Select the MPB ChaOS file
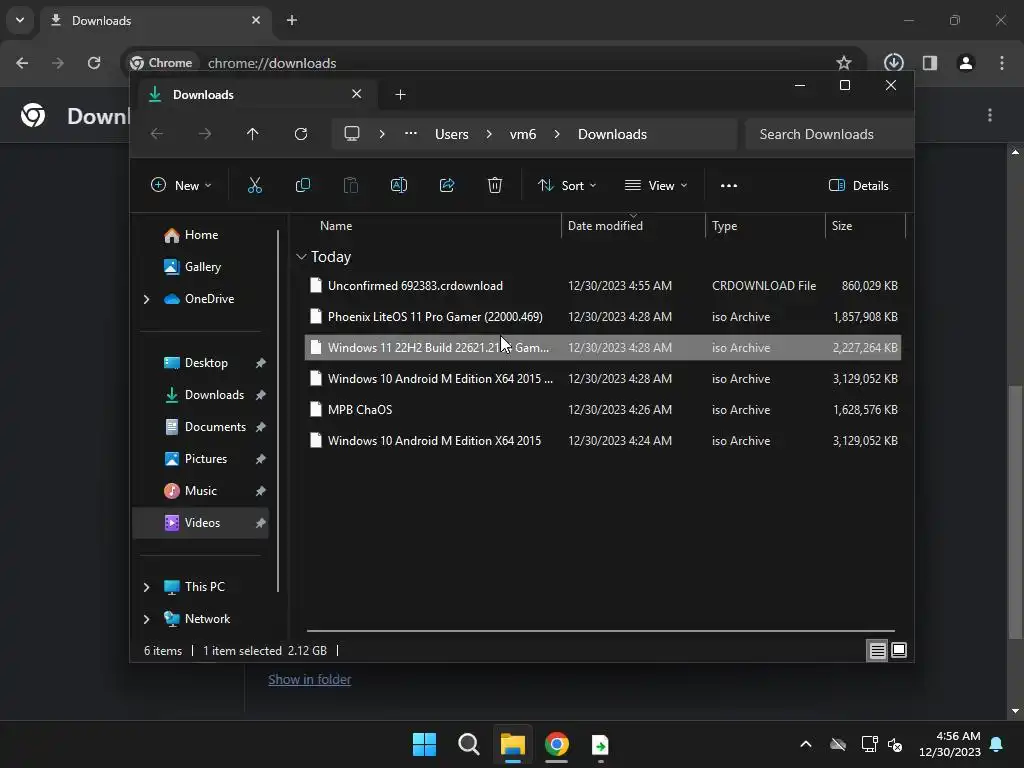 603,410
